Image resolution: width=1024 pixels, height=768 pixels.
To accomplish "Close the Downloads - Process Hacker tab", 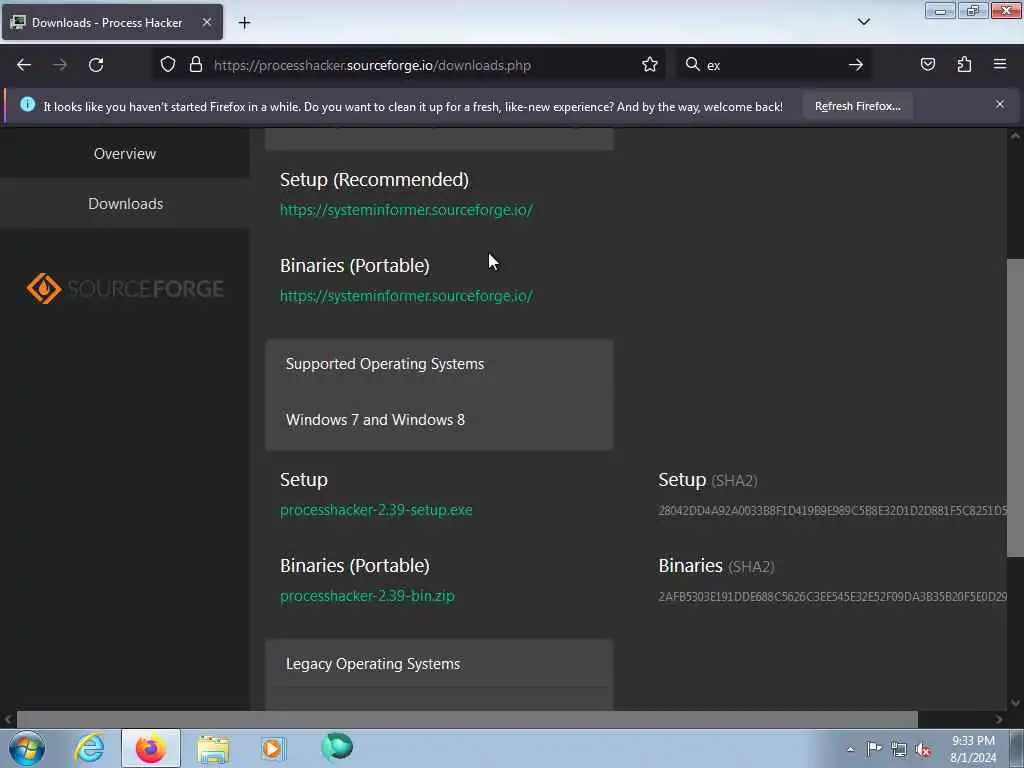I will point(206,23).
